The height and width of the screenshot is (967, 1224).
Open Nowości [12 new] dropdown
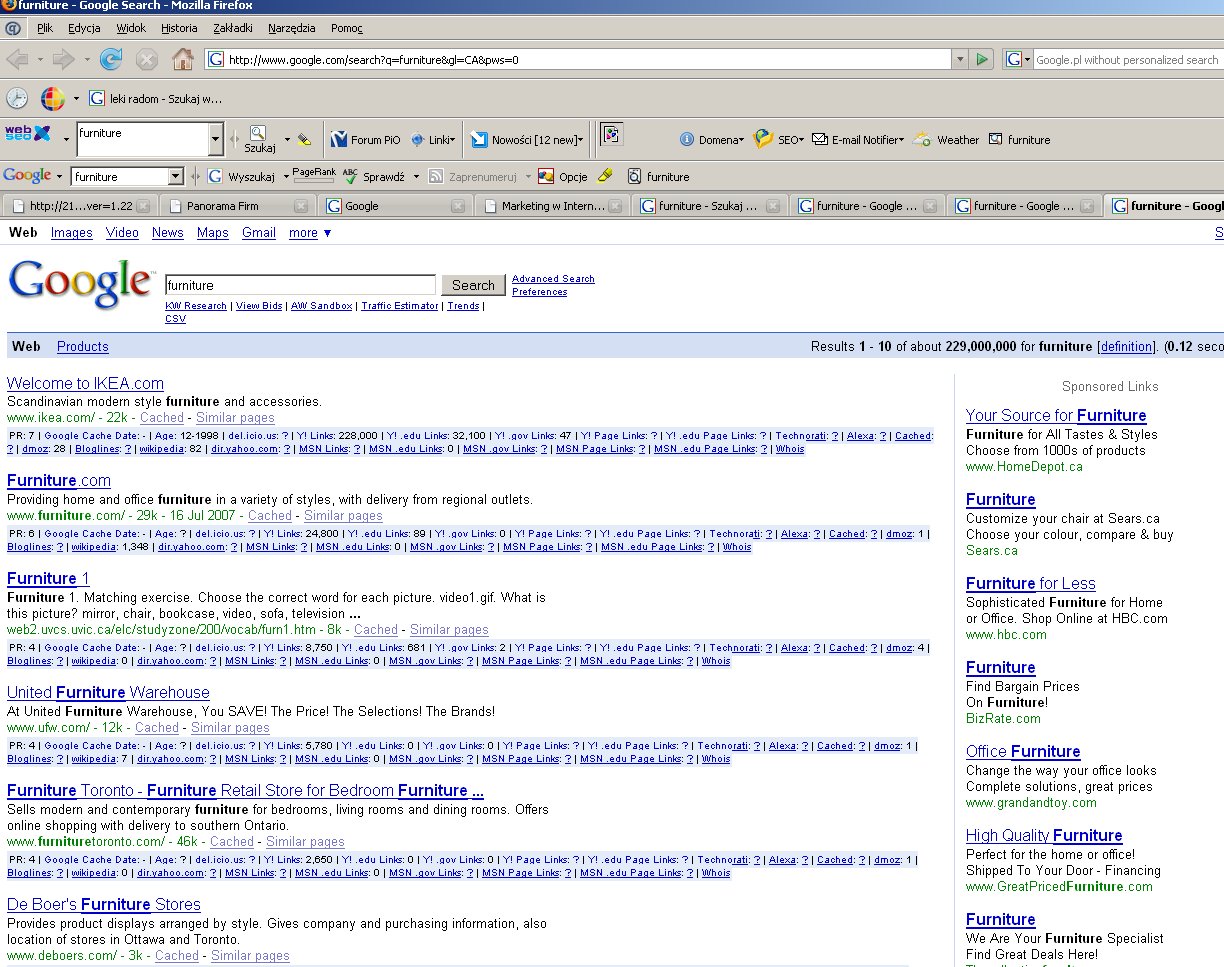pyautogui.click(x=527, y=140)
